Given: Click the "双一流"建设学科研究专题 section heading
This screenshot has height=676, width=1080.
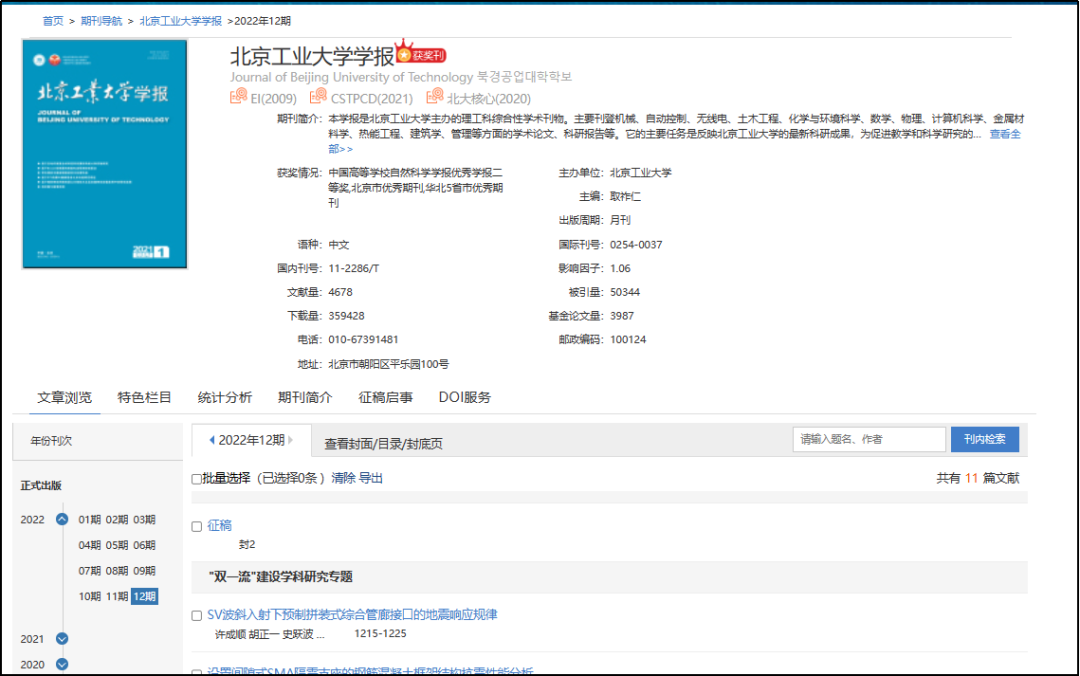Looking at the screenshot, I should 280,577.
